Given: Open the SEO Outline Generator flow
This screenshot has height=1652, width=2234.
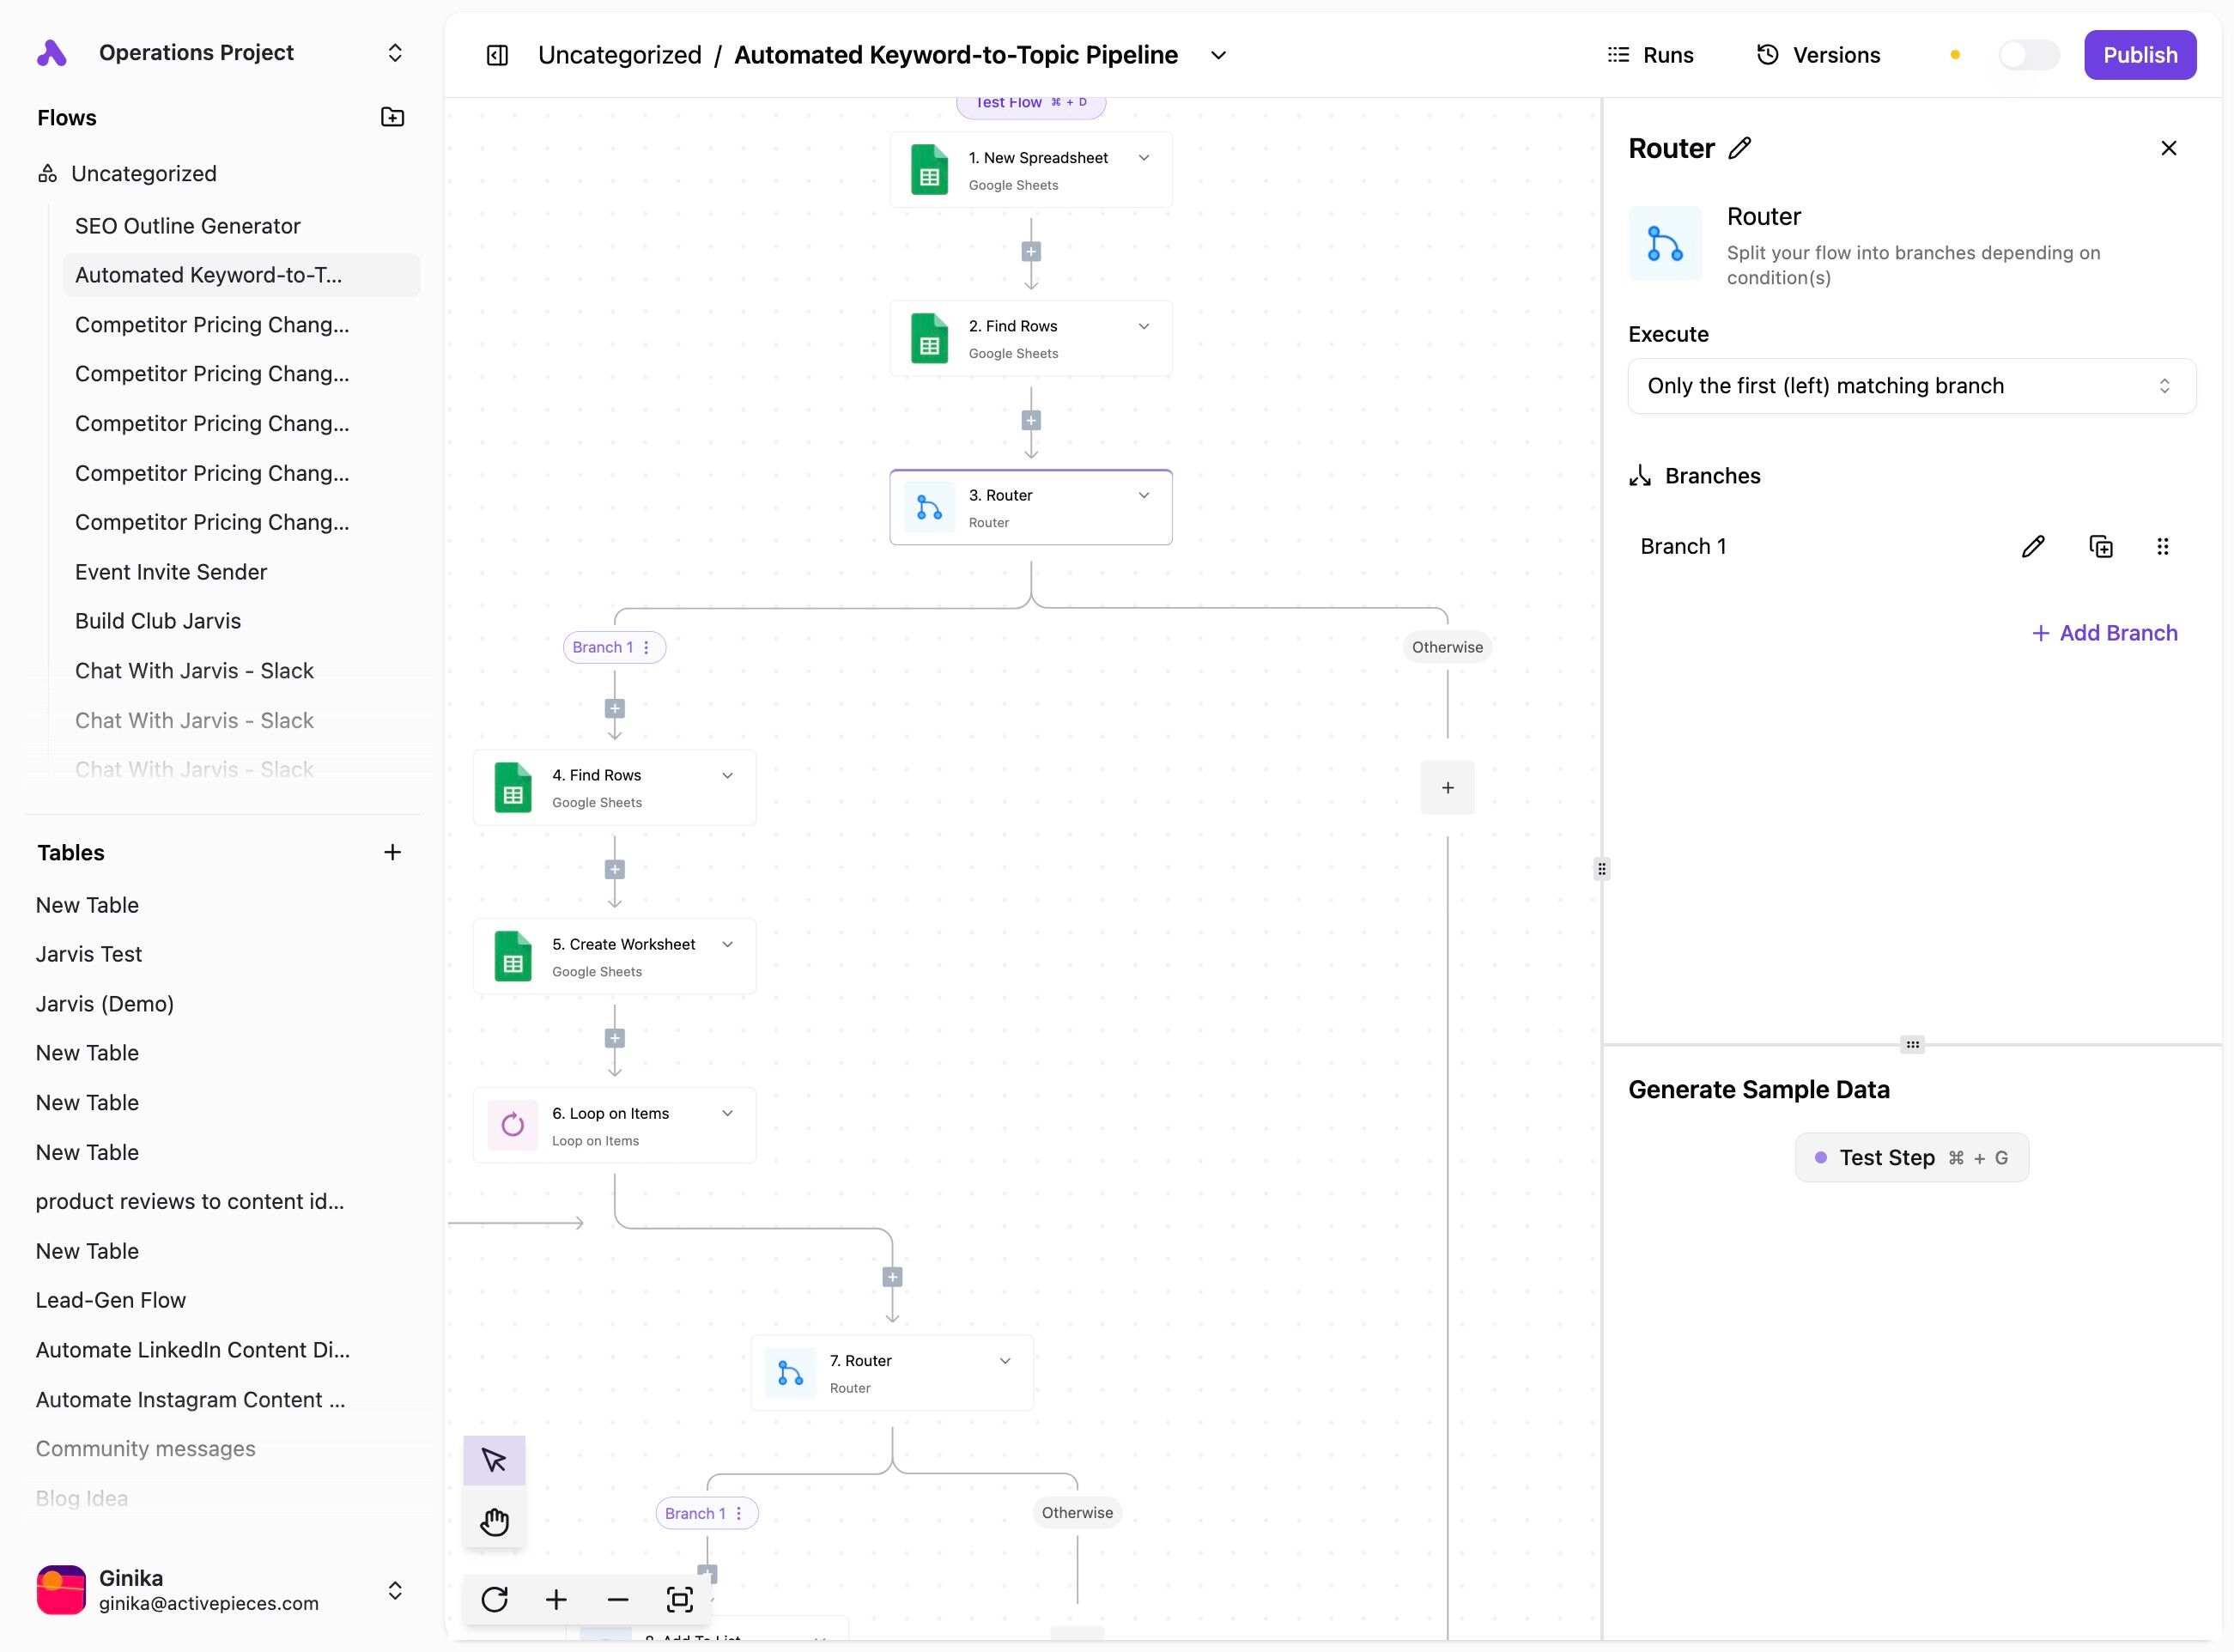Looking at the screenshot, I should click(187, 226).
